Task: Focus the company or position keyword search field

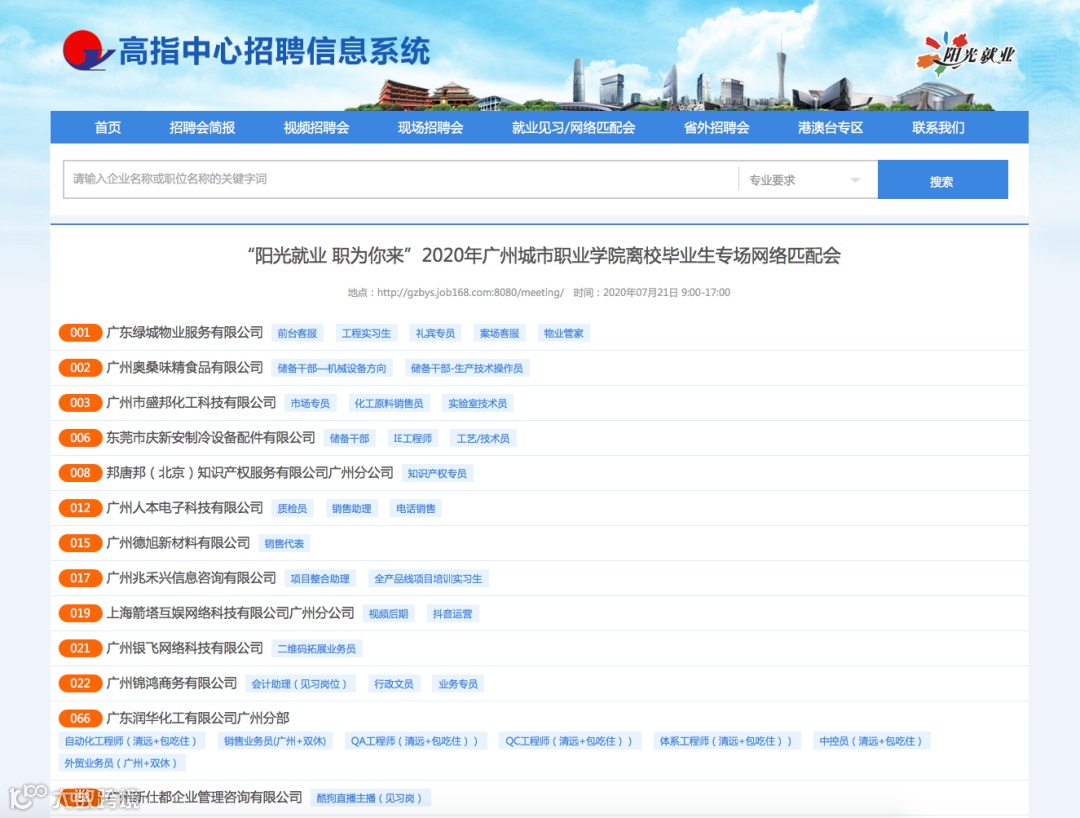Action: (x=400, y=179)
